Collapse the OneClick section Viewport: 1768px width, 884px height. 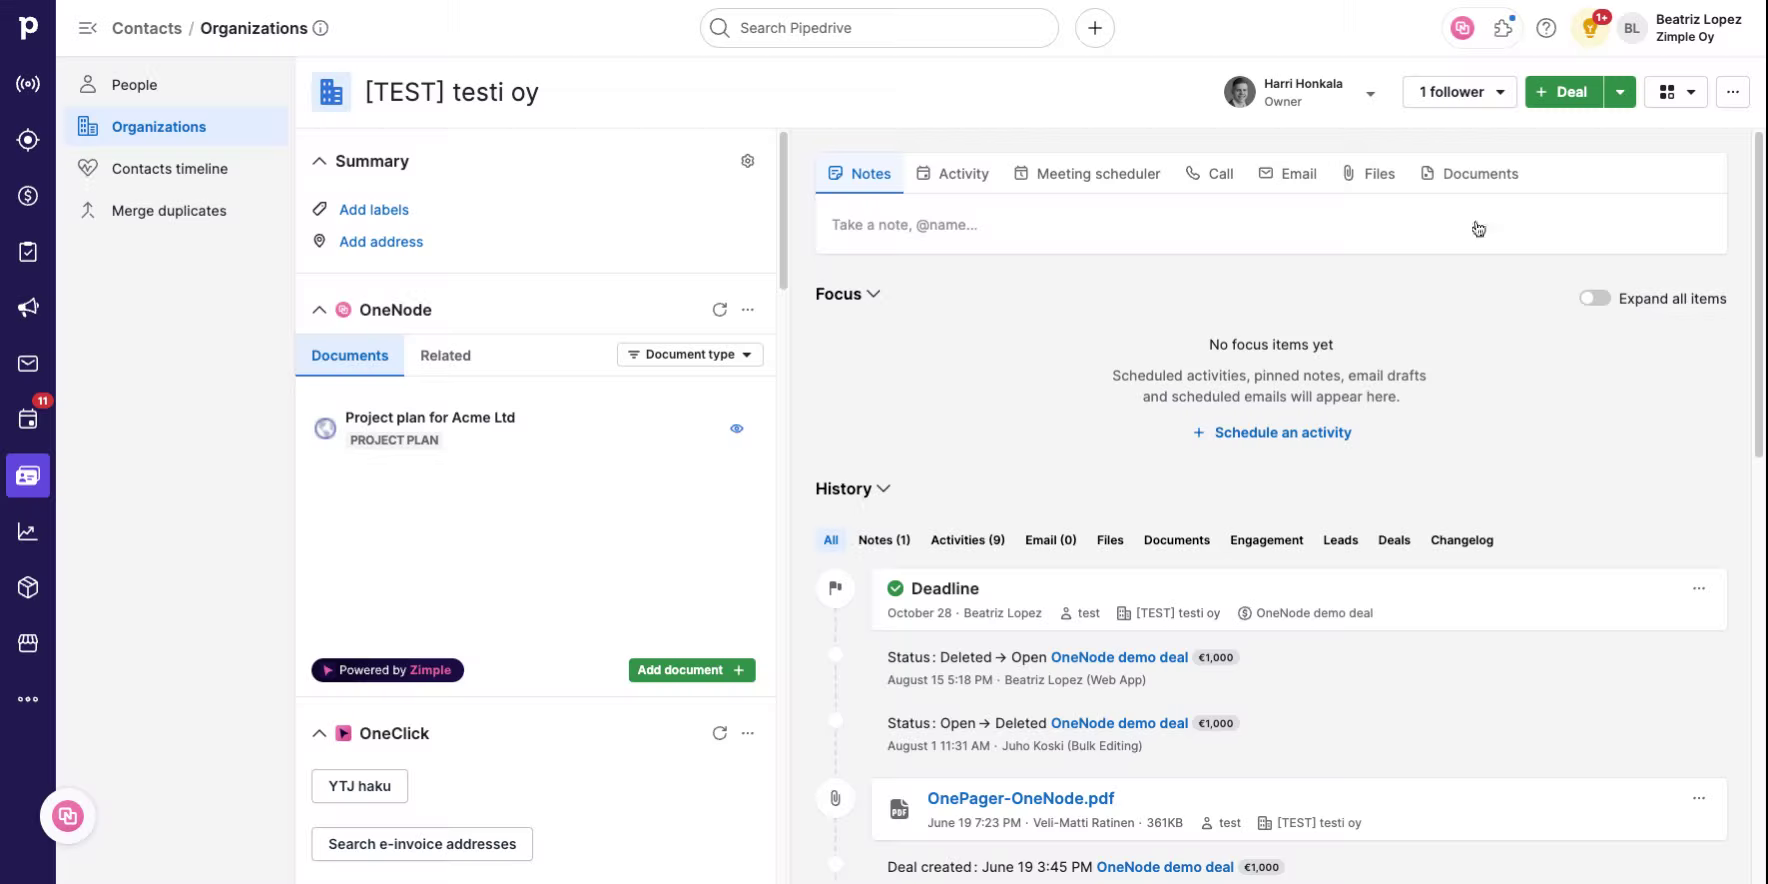point(319,733)
